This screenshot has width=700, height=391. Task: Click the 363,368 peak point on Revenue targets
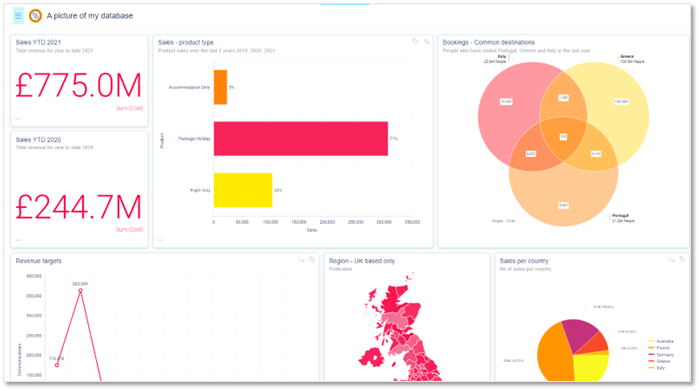[x=80, y=291]
